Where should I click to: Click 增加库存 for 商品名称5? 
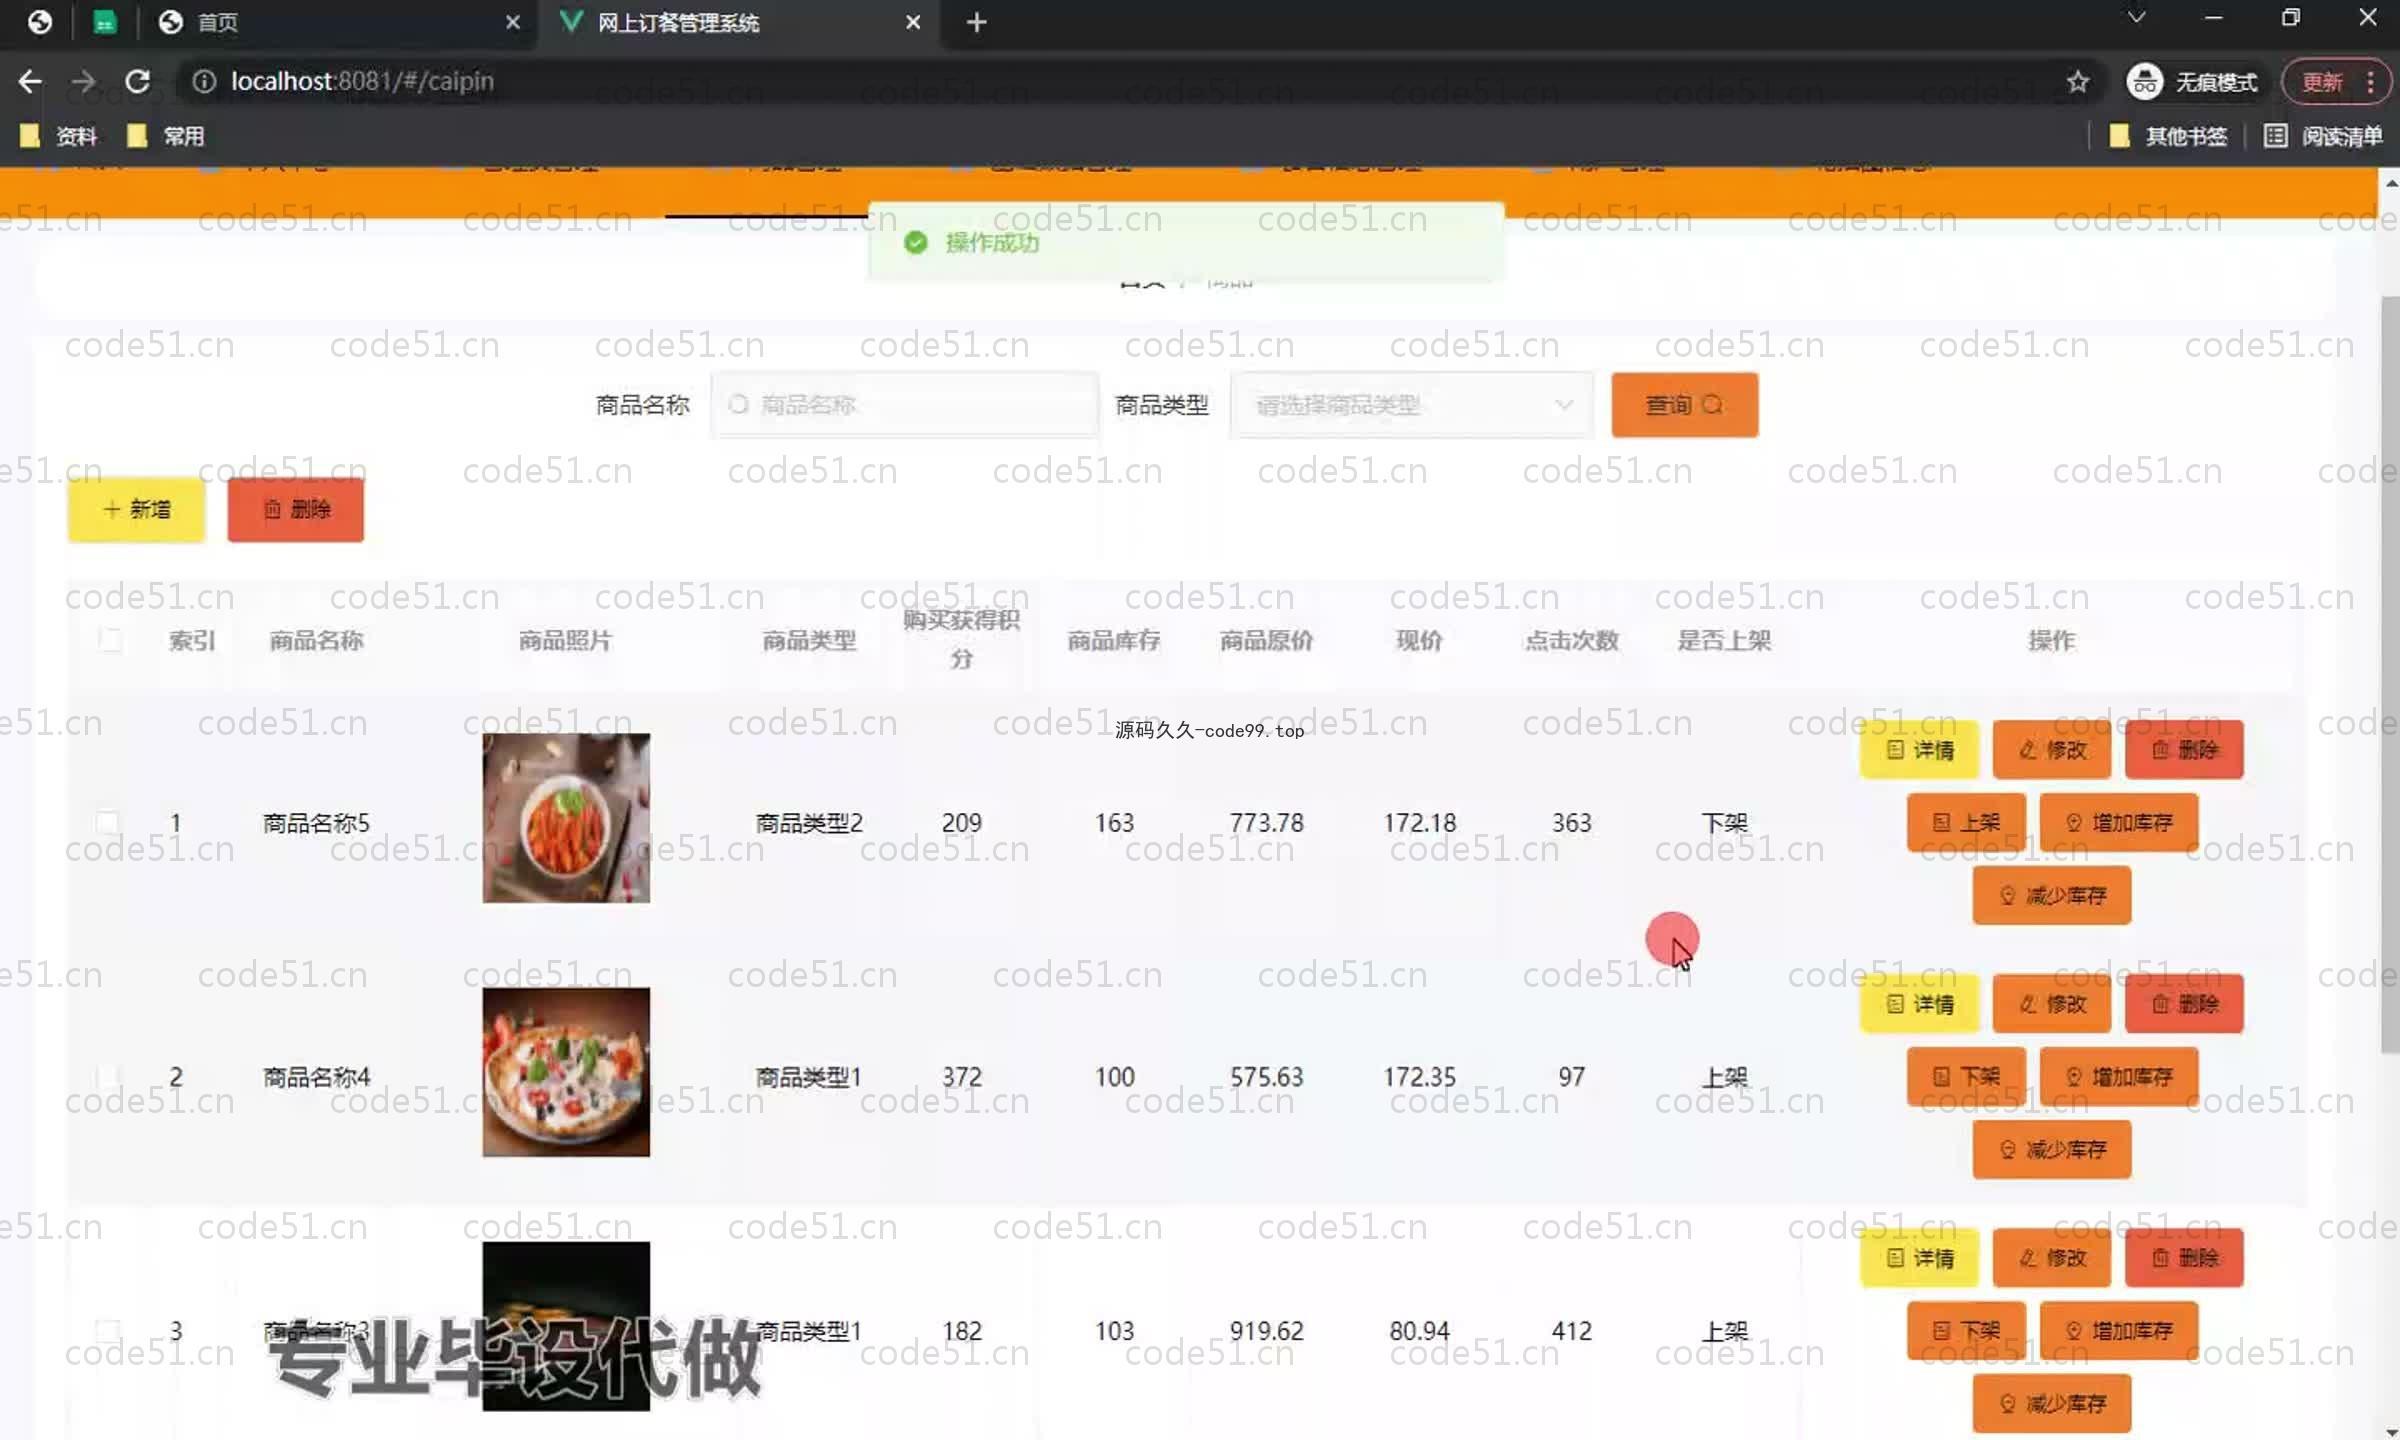pyautogui.click(x=2119, y=822)
